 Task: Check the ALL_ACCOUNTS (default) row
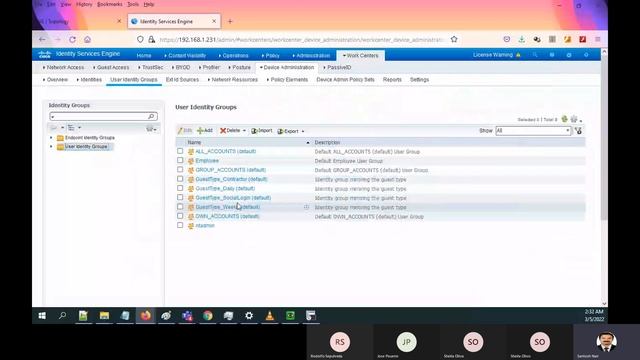[180, 151]
